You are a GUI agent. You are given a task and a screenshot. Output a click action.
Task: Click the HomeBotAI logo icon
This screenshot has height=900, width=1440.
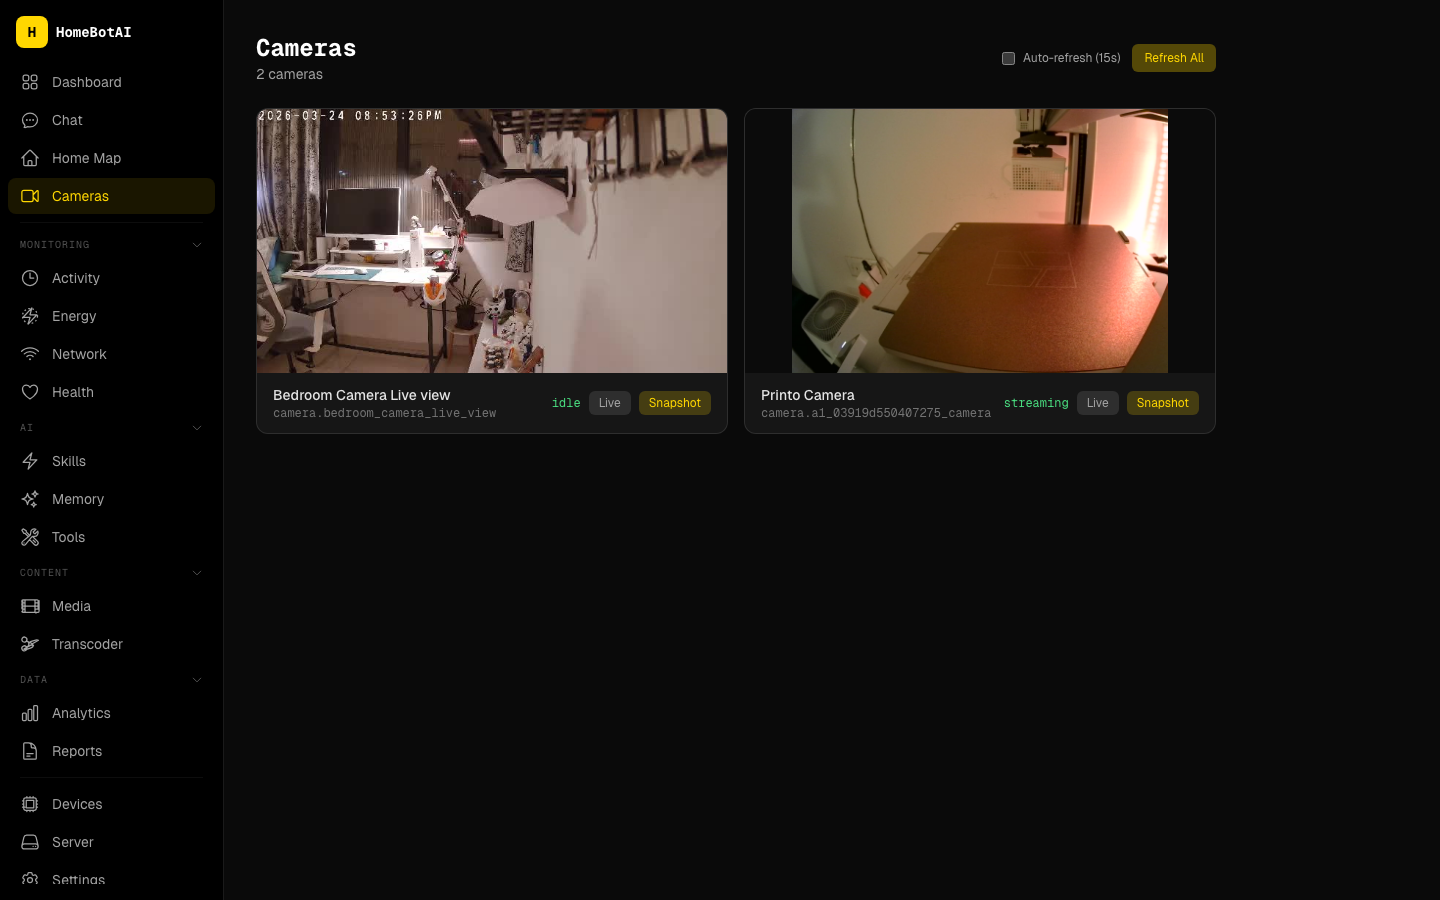click(x=32, y=32)
